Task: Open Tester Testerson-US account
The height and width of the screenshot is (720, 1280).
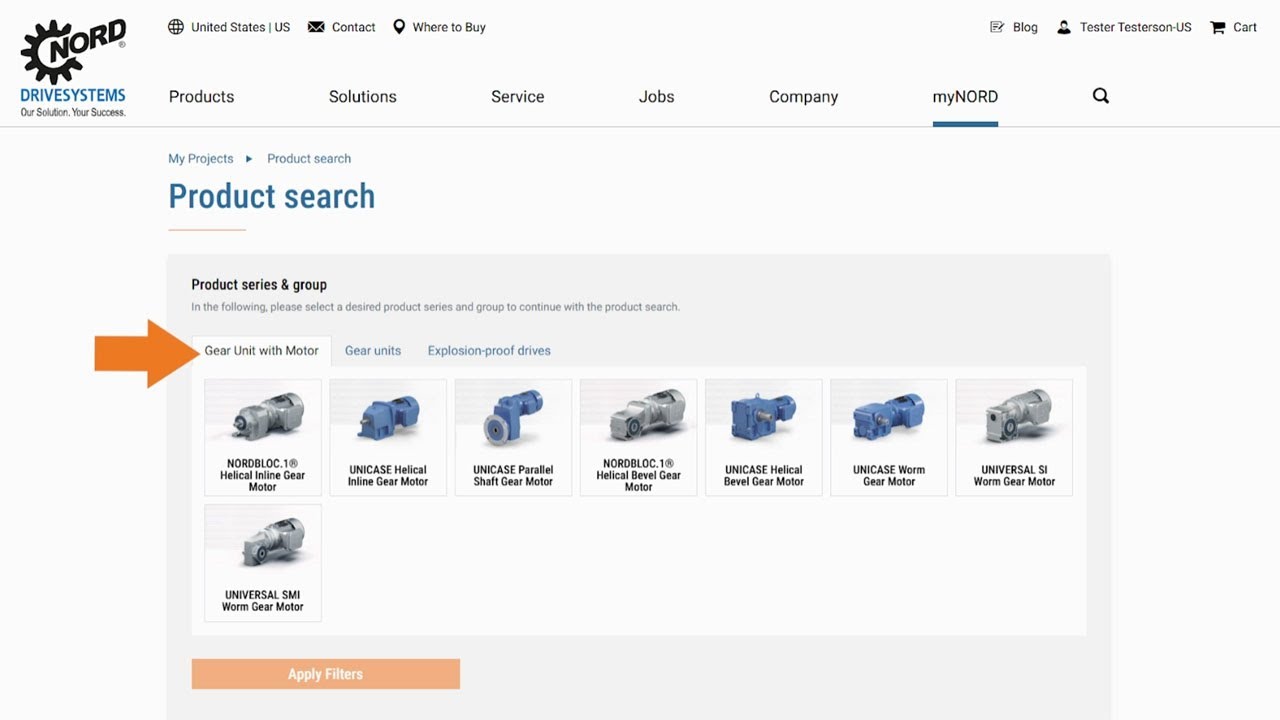Action: (x=1136, y=27)
